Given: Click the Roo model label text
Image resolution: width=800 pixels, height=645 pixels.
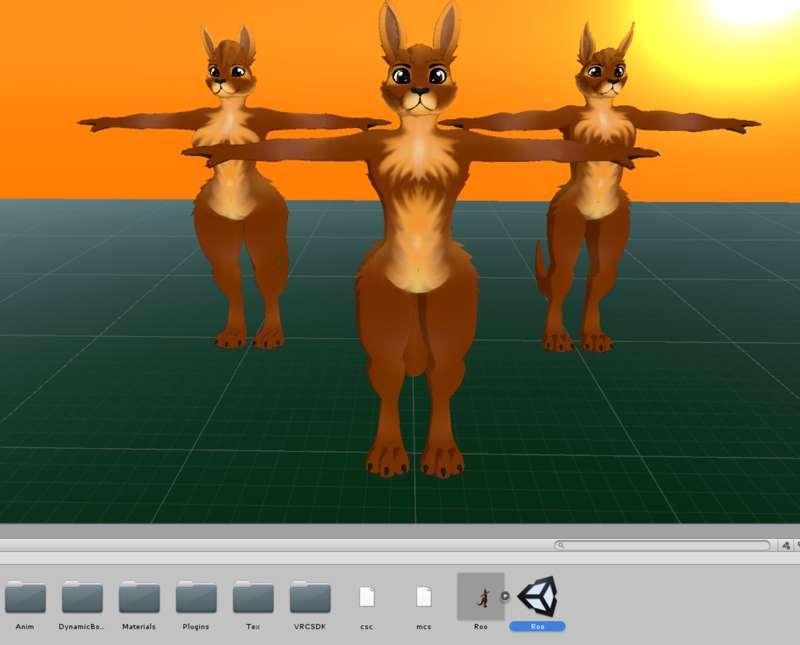Looking at the screenshot, I should [481, 627].
